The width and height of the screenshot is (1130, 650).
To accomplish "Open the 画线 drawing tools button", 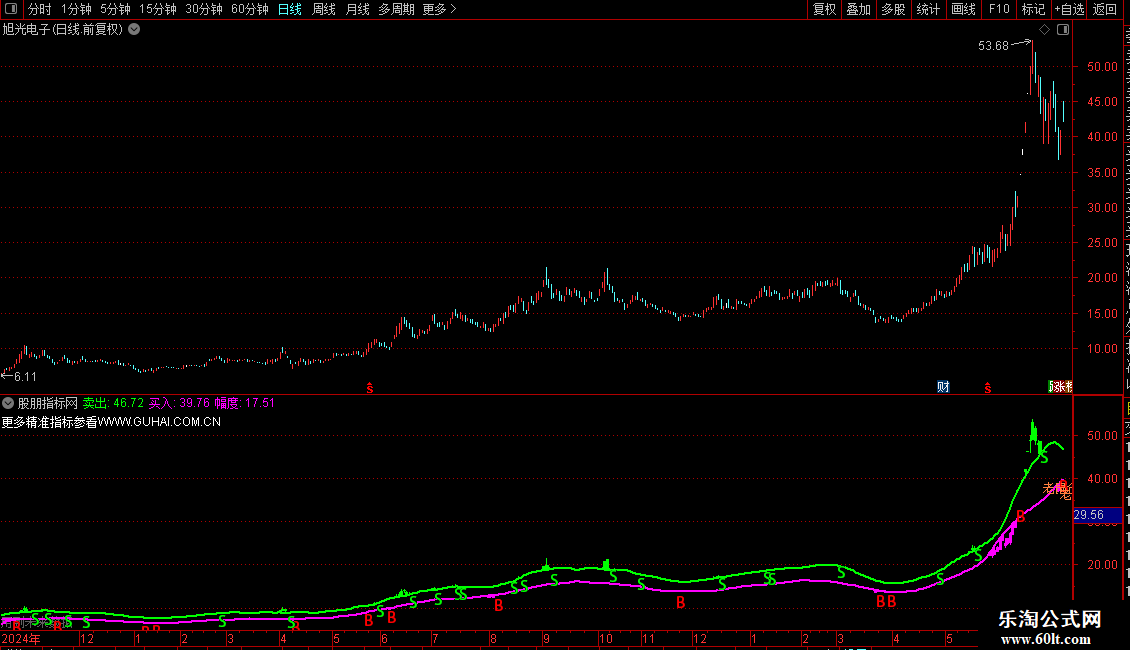I will (x=963, y=9).
